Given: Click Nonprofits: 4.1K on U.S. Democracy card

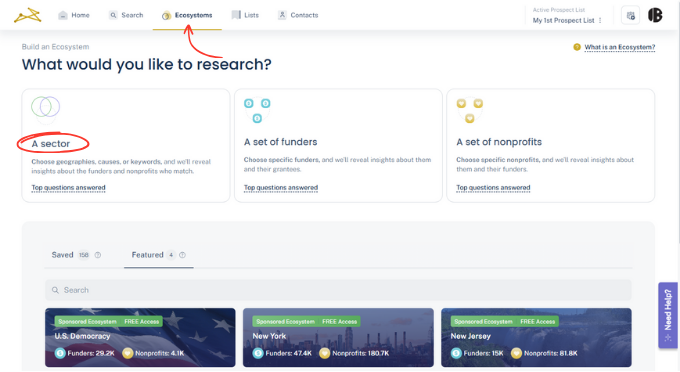Looking at the screenshot, I should coord(160,353).
